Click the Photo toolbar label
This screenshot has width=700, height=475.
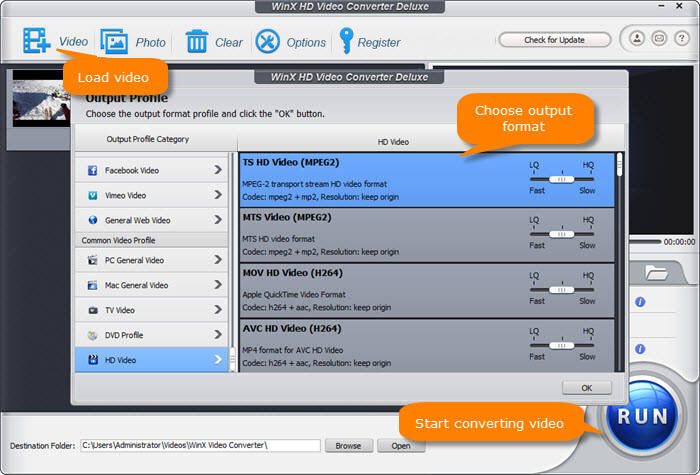point(150,42)
